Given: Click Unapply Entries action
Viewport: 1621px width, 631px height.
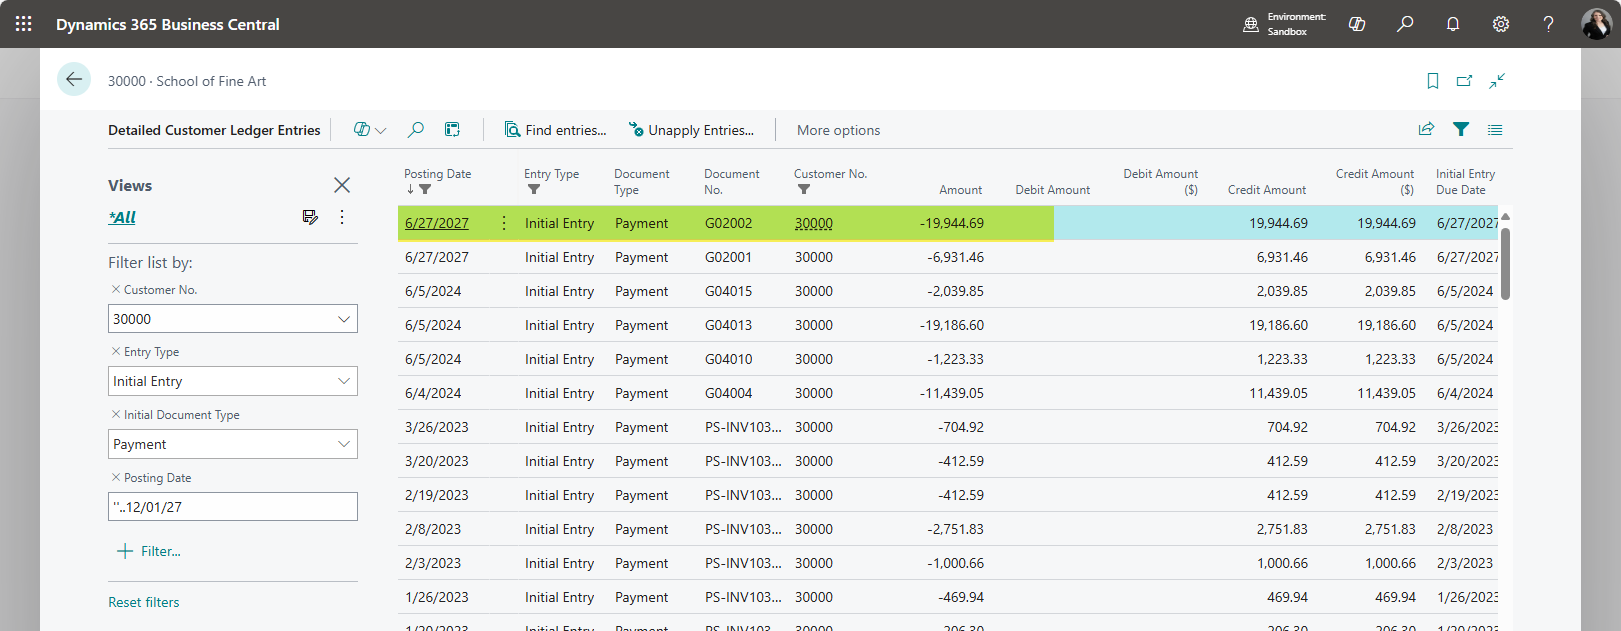Looking at the screenshot, I should [691, 130].
